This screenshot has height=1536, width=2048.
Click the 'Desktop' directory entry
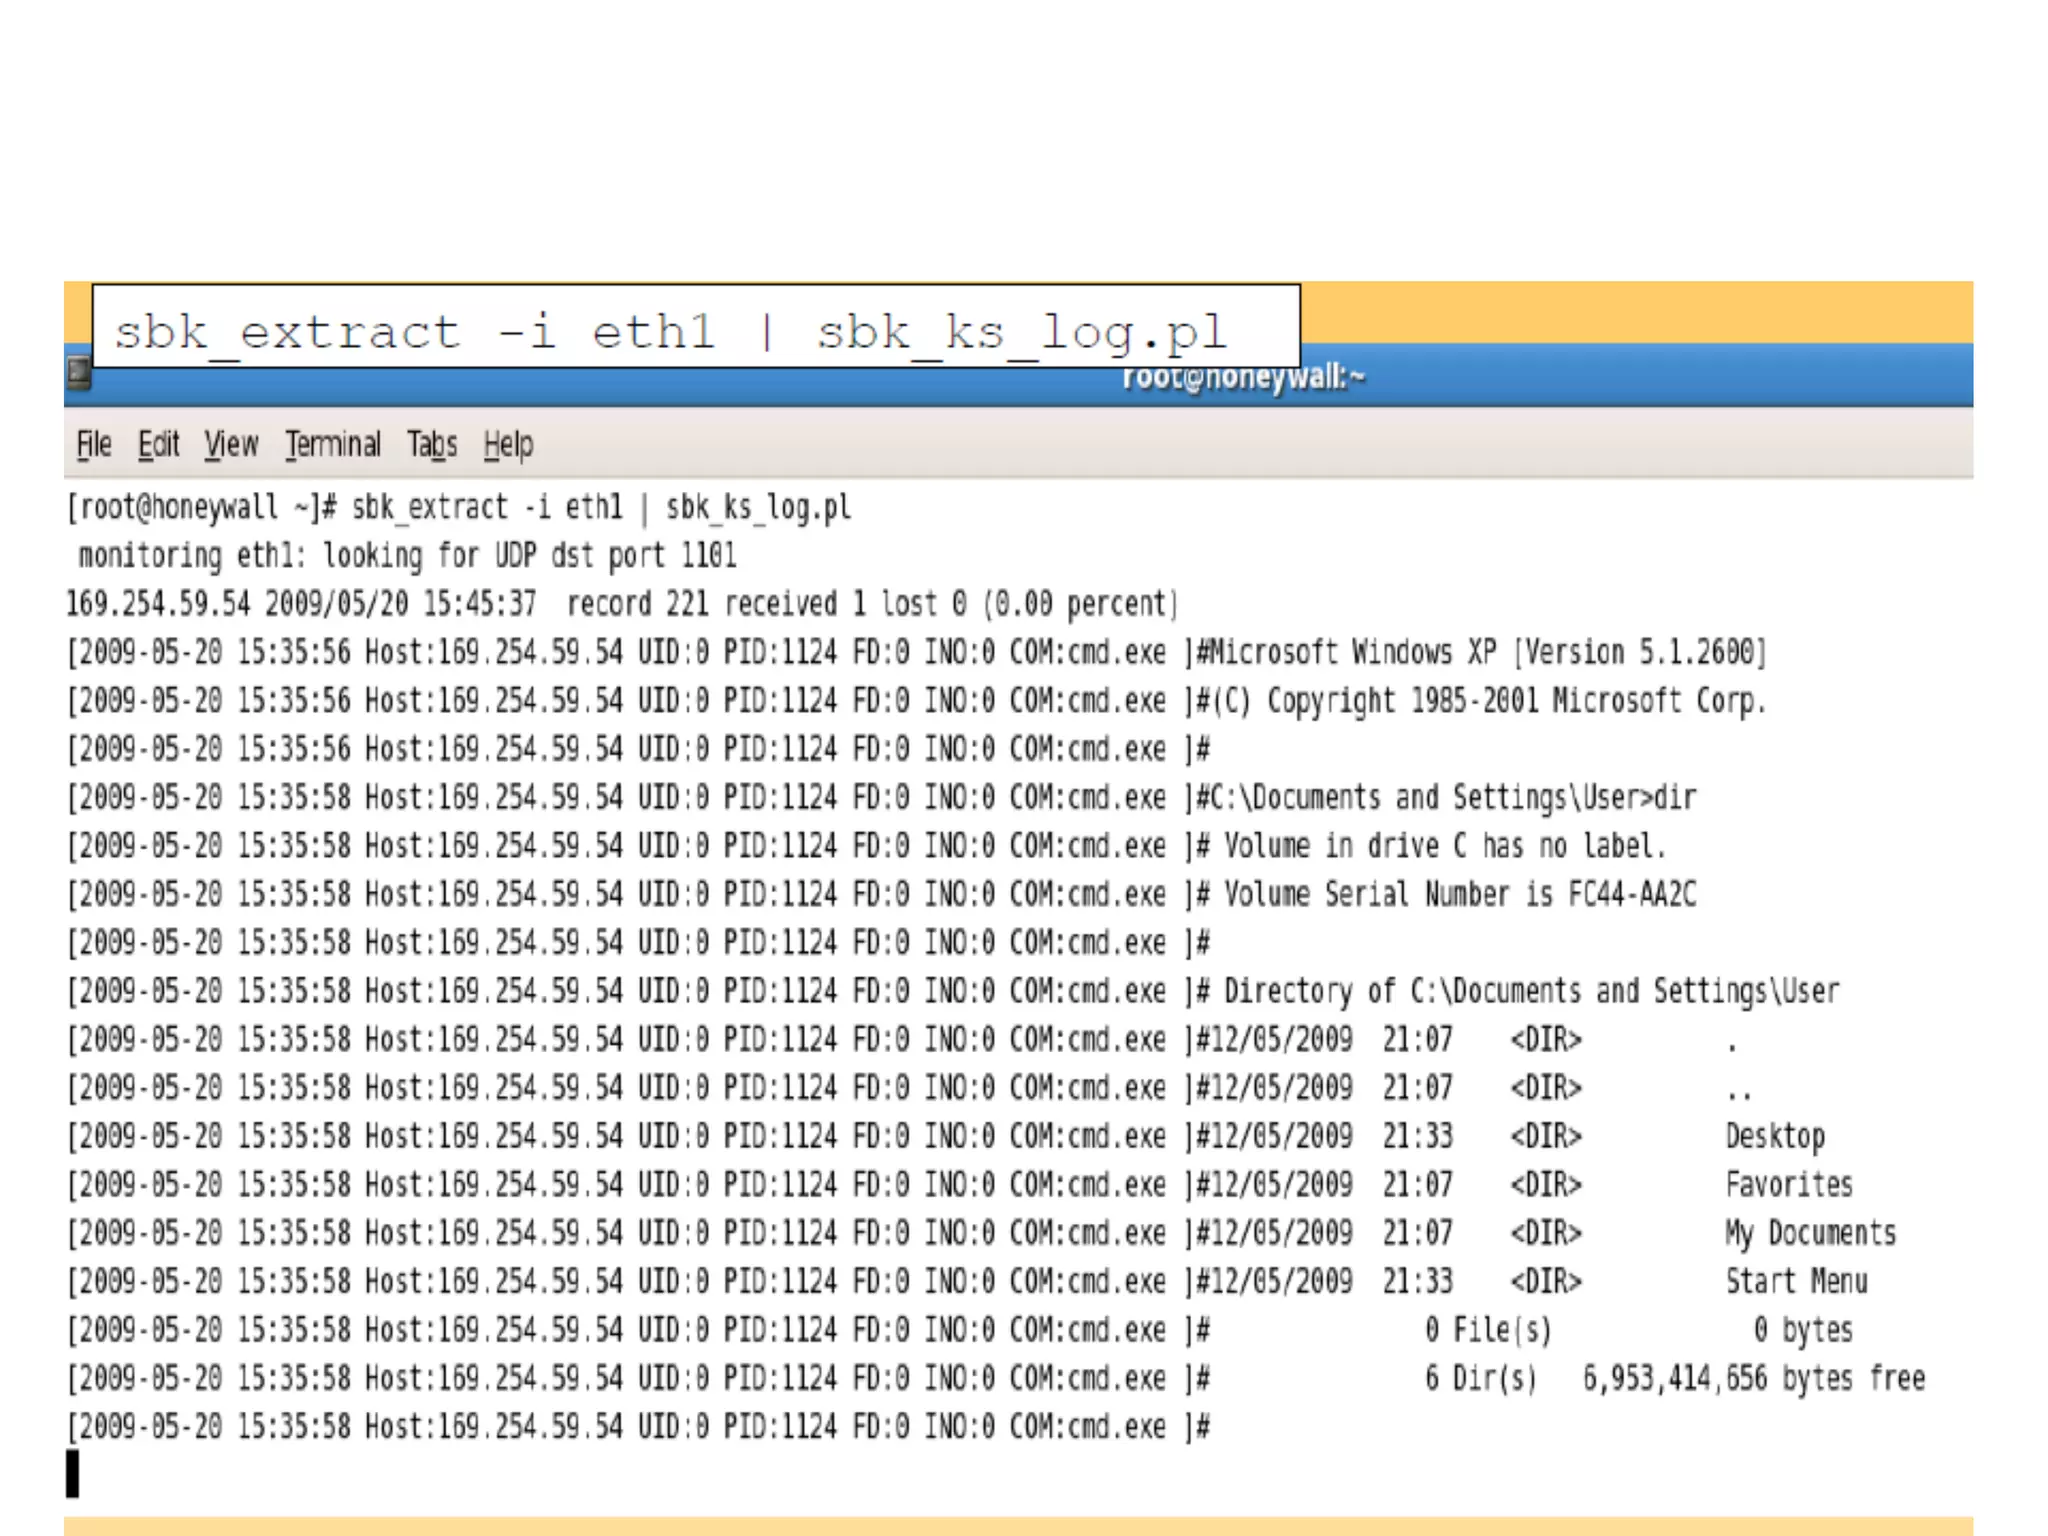coord(1775,1136)
